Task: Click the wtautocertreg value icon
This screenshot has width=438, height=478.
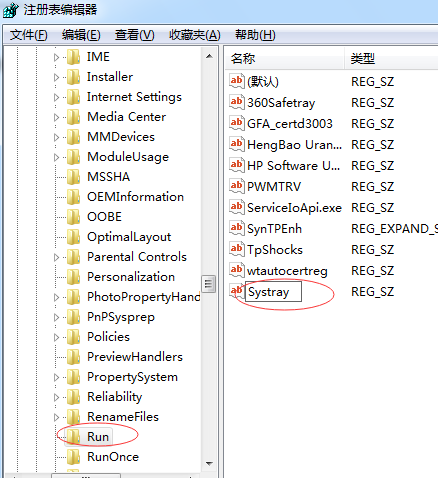Action: (x=237, y=270)
